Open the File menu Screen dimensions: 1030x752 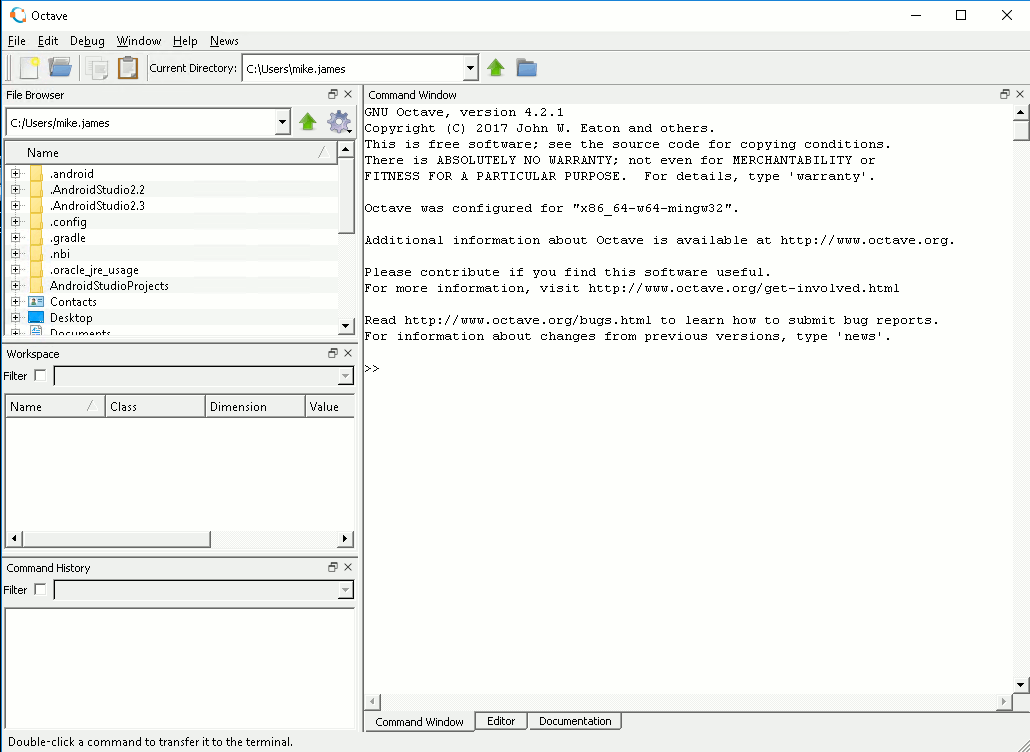tap(16, 41)
